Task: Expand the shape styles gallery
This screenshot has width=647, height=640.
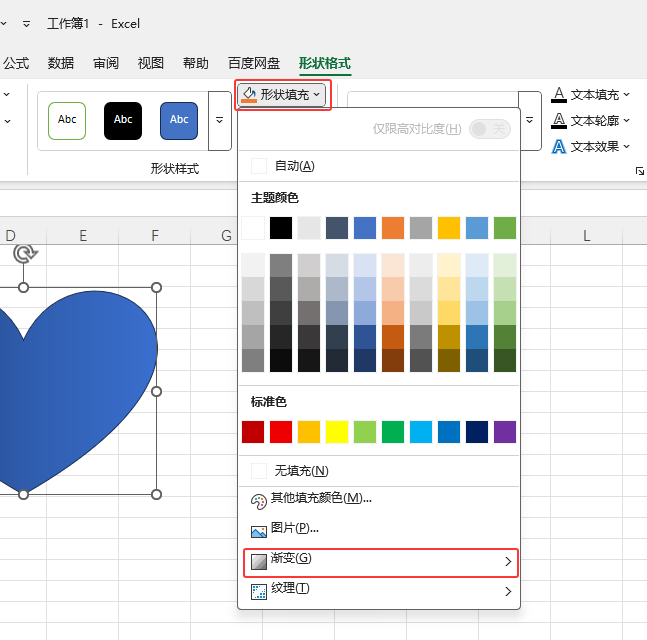Action: point(220,120)
